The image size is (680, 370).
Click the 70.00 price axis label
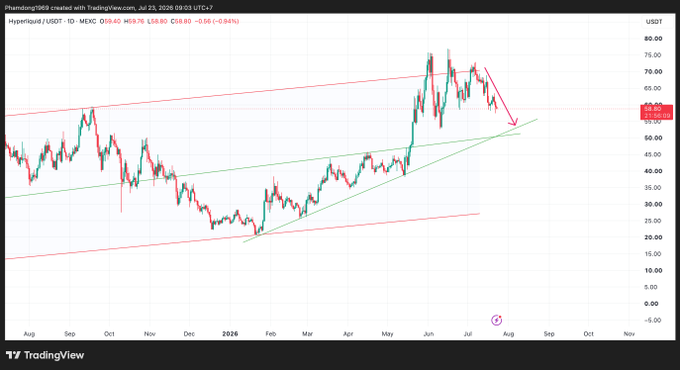click(x=653, y=72)
